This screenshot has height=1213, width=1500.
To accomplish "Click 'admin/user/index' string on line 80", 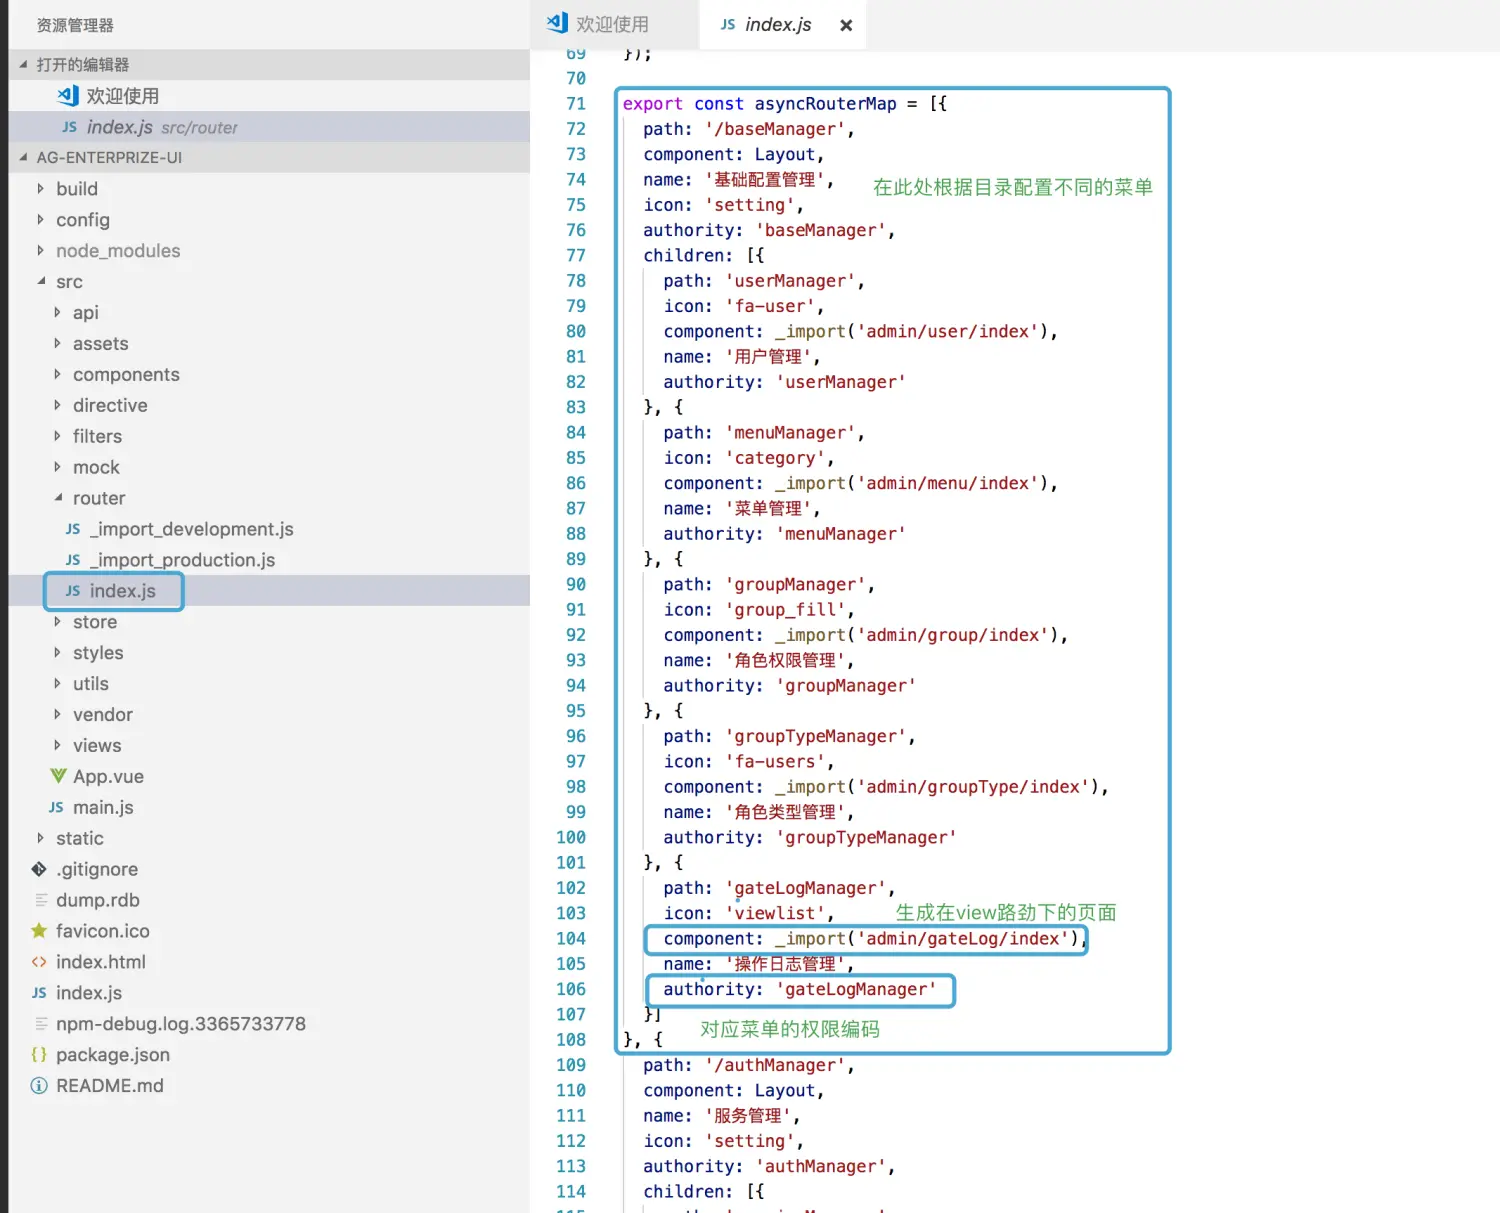I will [x=947, y=331].
